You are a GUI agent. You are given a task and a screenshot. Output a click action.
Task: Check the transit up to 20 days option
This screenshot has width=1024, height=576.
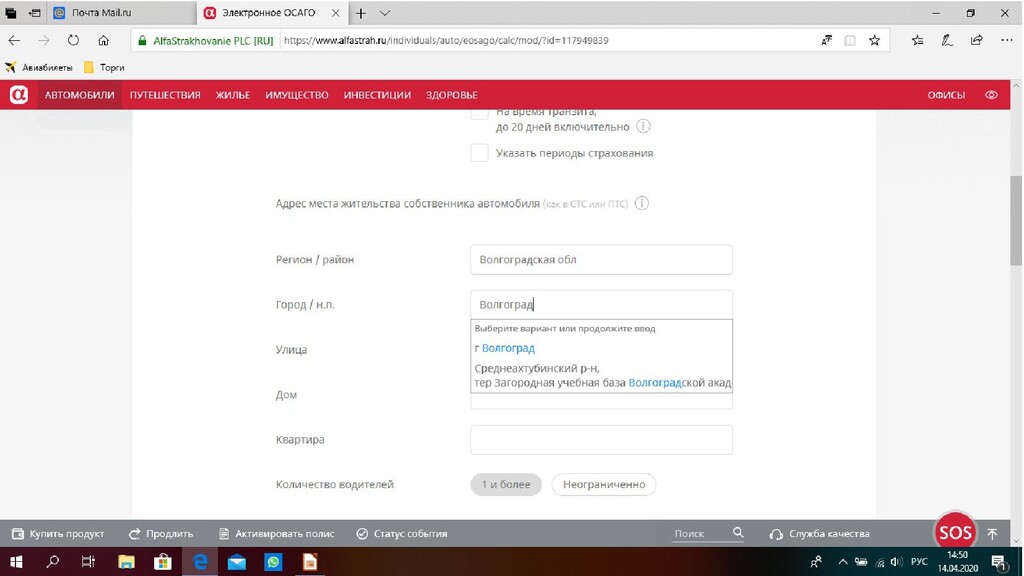click(x=479, y=112)
